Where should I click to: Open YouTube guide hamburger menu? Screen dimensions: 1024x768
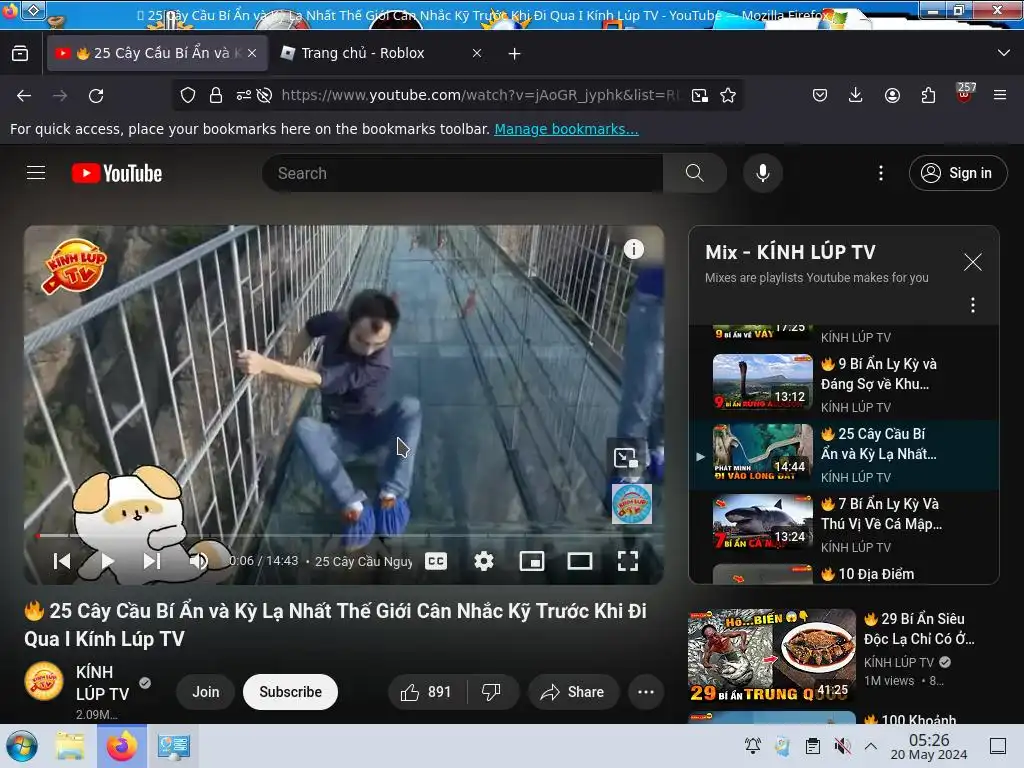point(36,172)
